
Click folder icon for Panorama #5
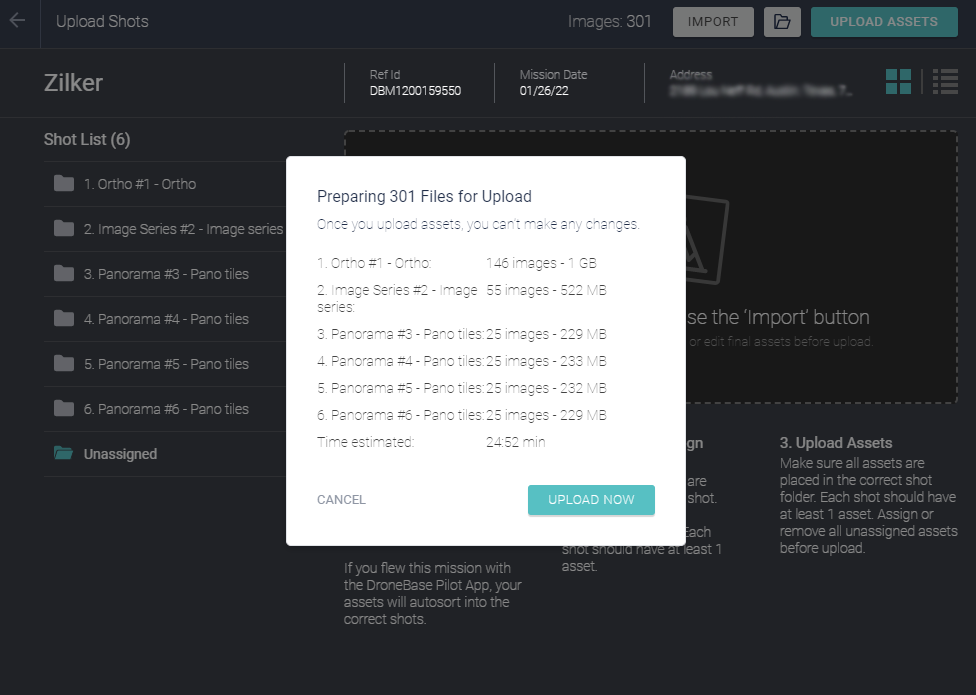coord(63,363)
